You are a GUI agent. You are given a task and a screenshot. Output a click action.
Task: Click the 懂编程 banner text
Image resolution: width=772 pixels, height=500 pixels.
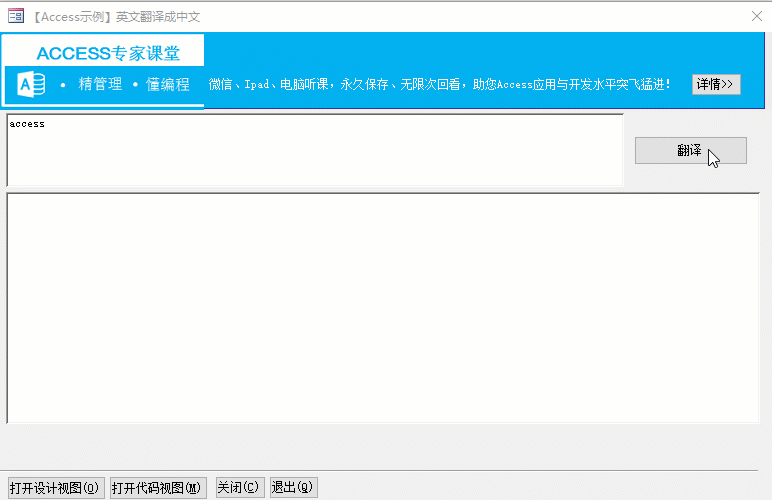168,84
